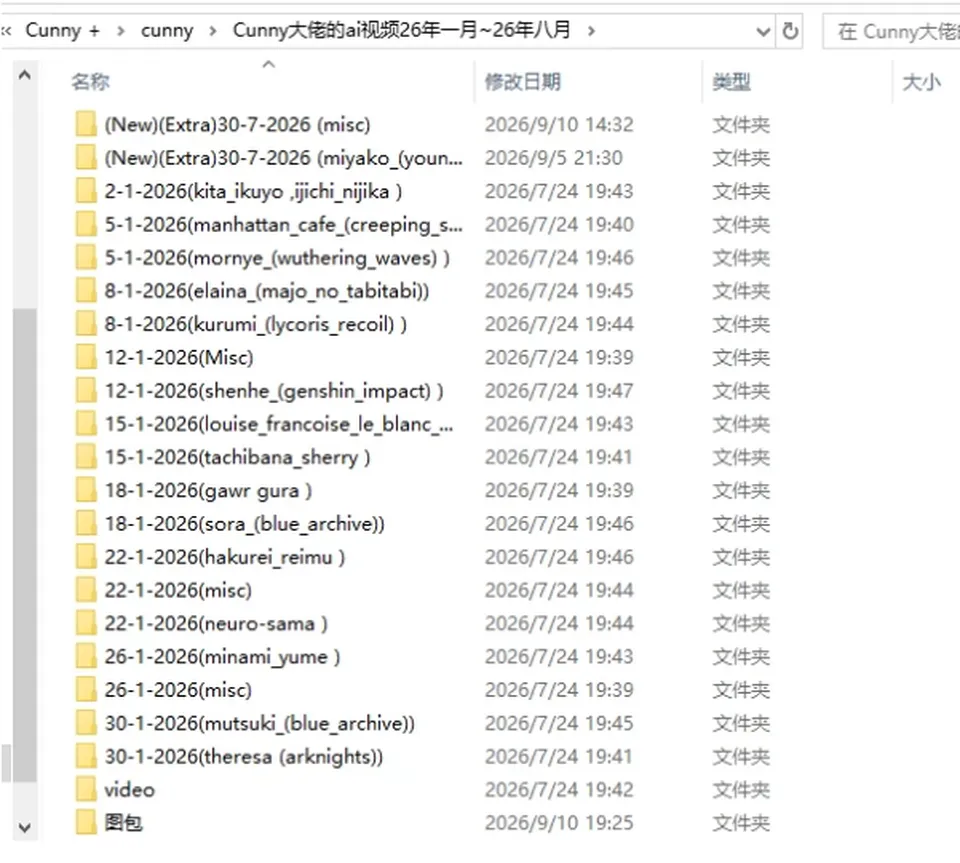Select the folder name "26-1-2026(minami_yume )"
Image resolution: width=960 pixels, height=863 pixels.
[x=222, y=657]
